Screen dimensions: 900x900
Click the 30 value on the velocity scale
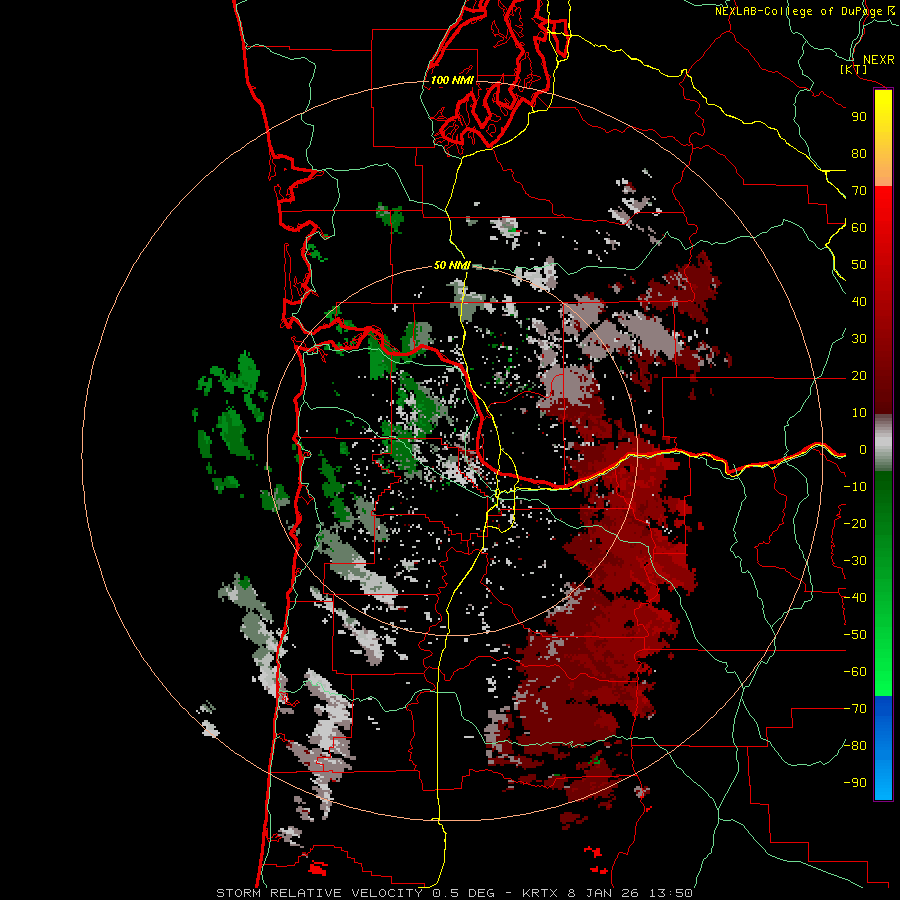click(x=859, y=339)
